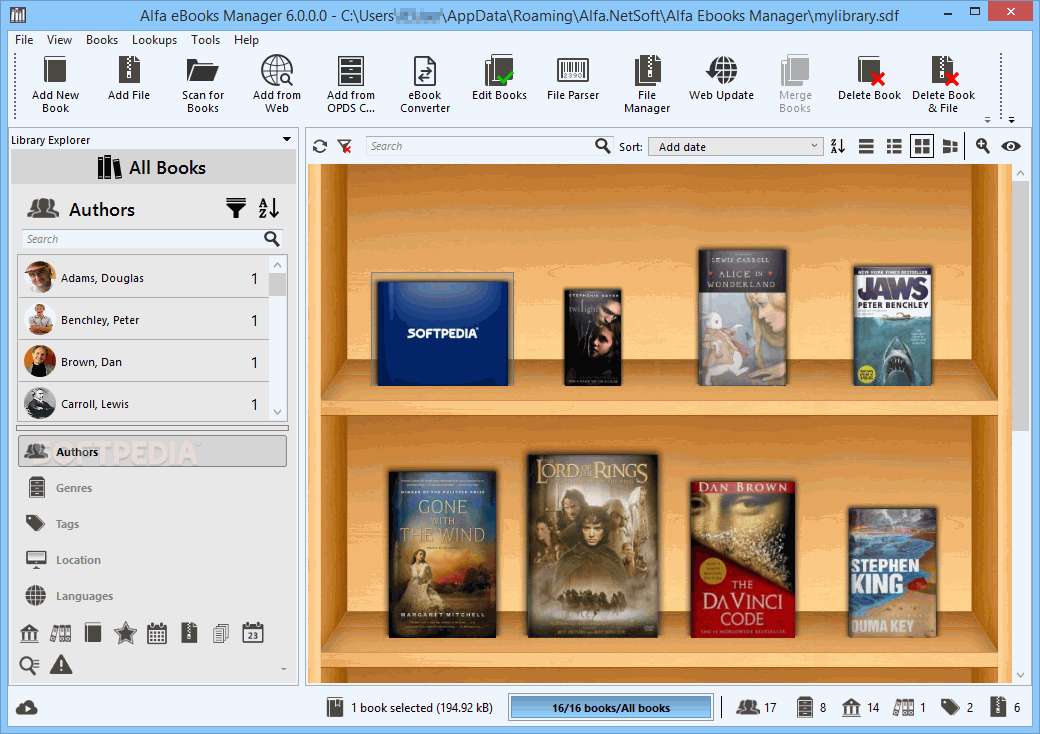1040x734 pixels.
Task: Focus the main book Search field
Action: click(x=481, y=146)
